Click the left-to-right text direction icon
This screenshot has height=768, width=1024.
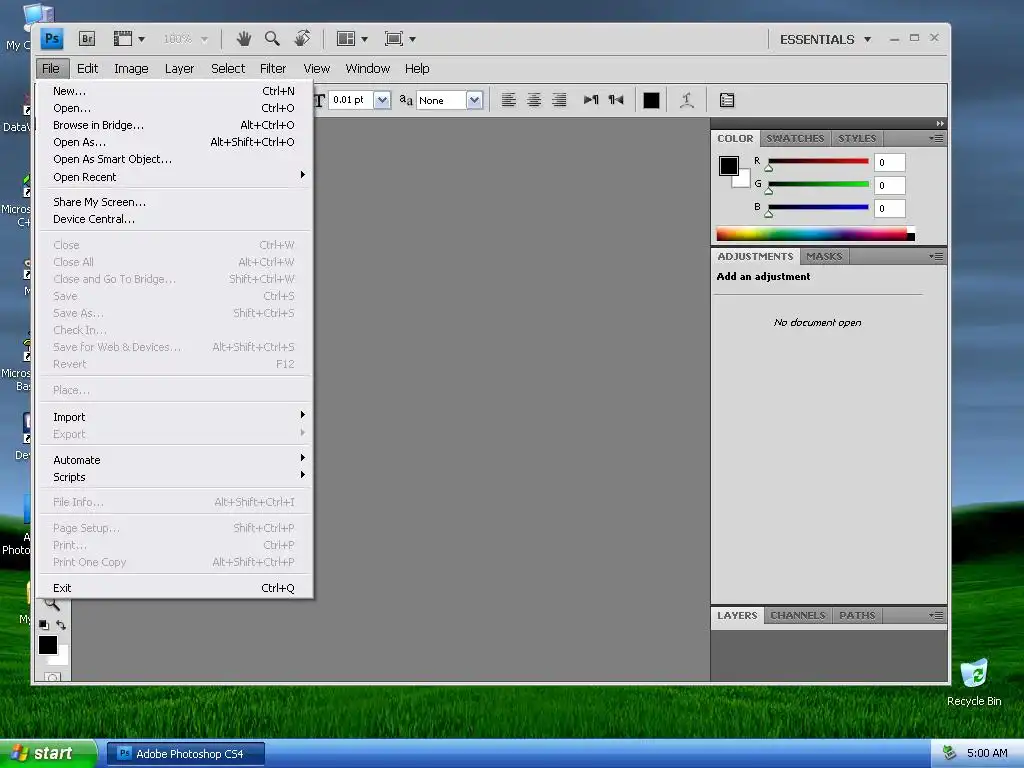tap(591, 100)
